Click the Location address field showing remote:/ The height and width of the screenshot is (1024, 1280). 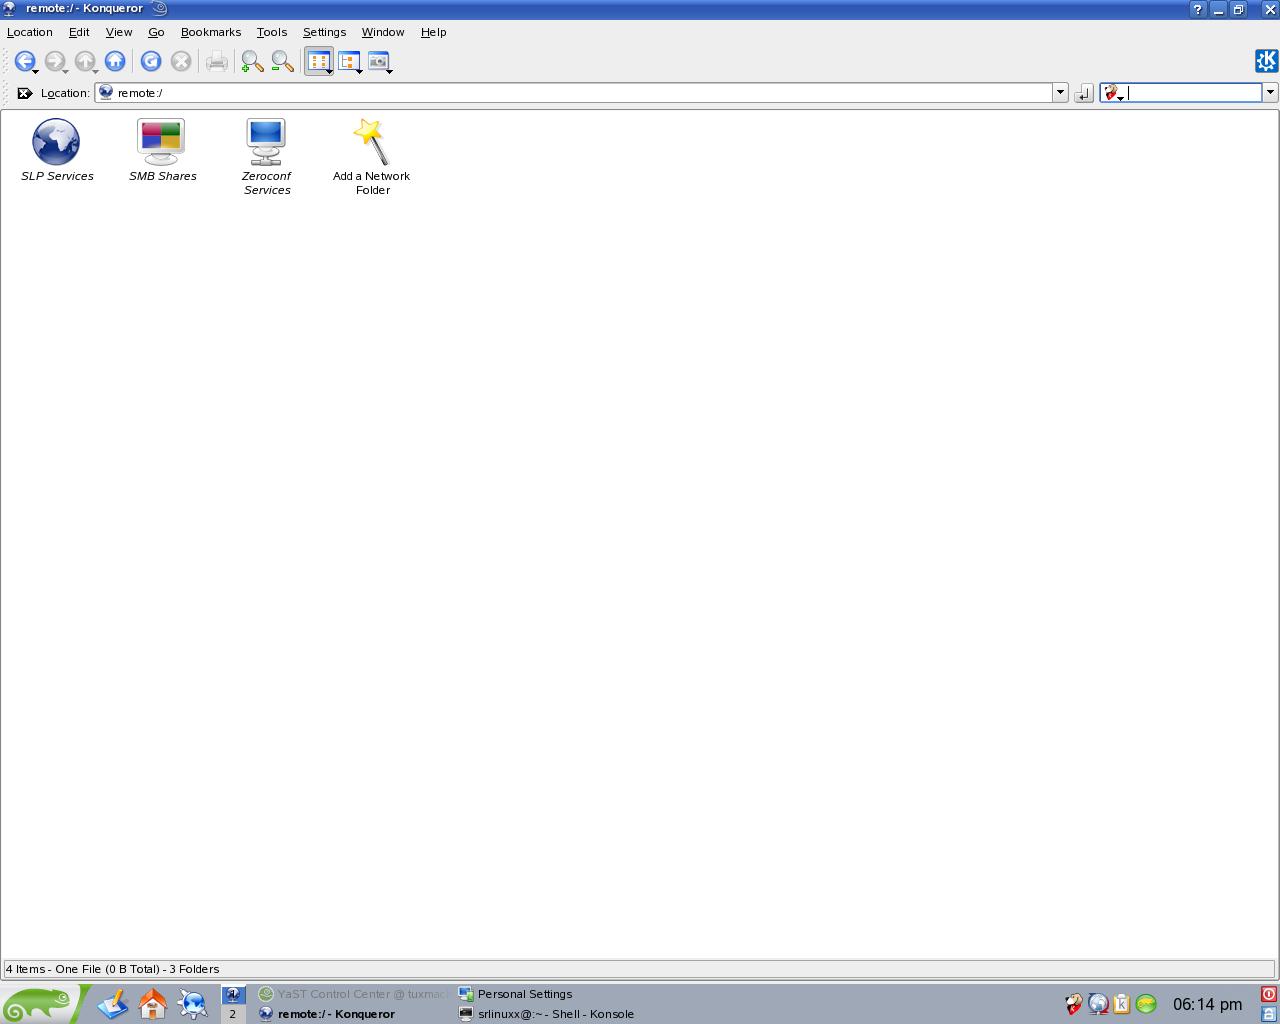click(574, 93)
